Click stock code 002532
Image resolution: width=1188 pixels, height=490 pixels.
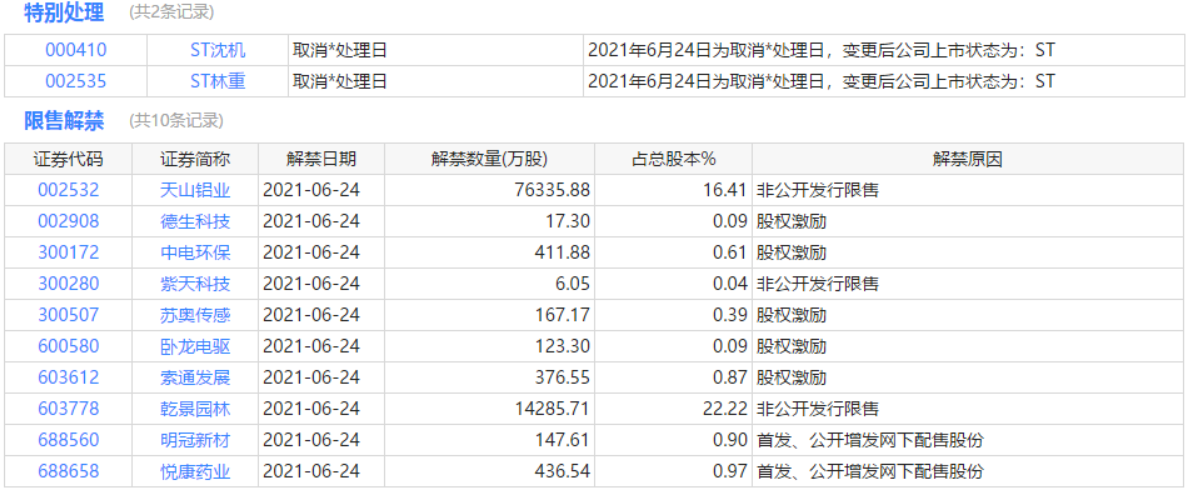click(x=69, y=190)
